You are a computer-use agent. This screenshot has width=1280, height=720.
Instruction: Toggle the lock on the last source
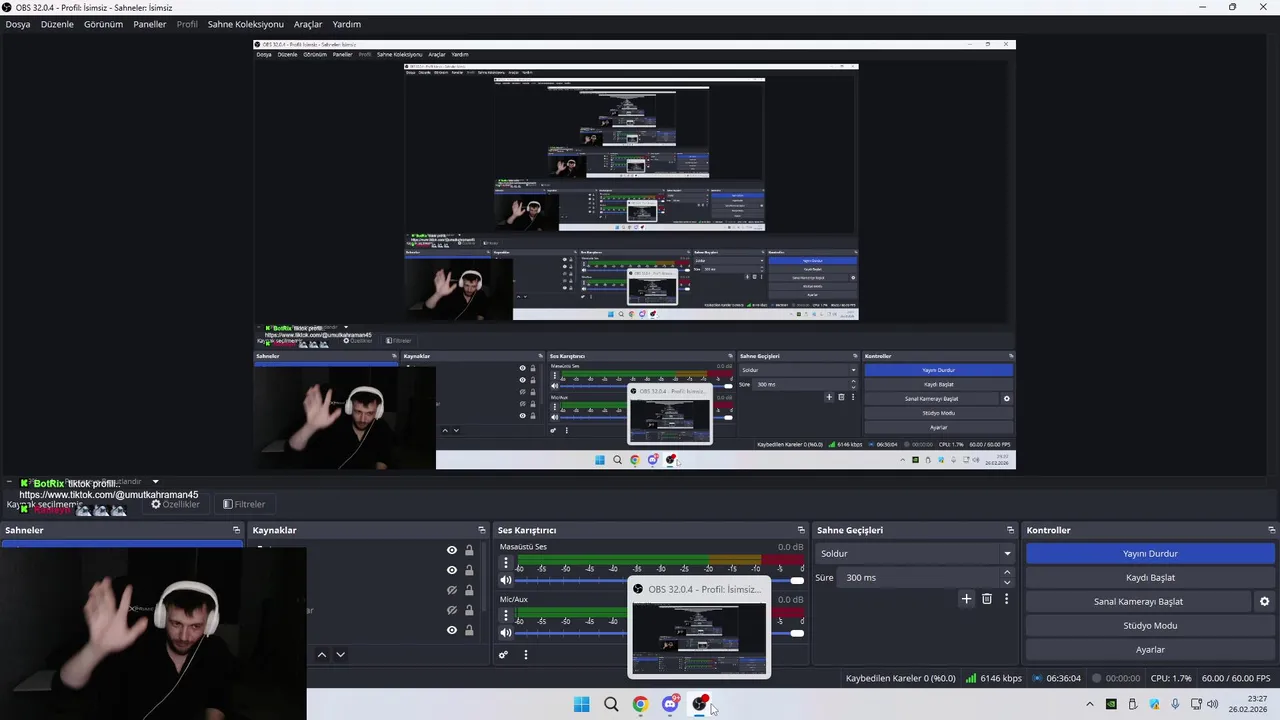(469, 630)
